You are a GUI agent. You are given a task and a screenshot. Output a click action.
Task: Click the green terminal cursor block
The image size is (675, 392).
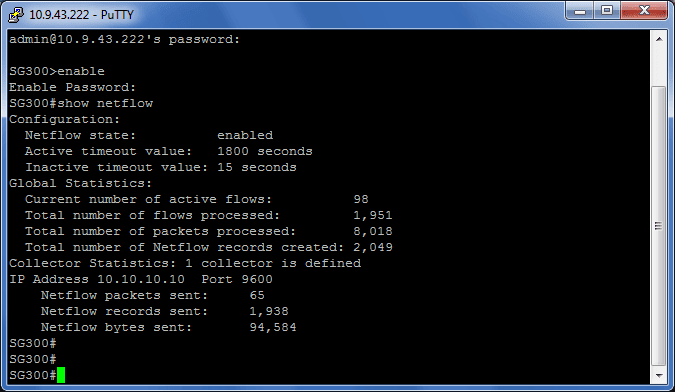click(61, 375)
